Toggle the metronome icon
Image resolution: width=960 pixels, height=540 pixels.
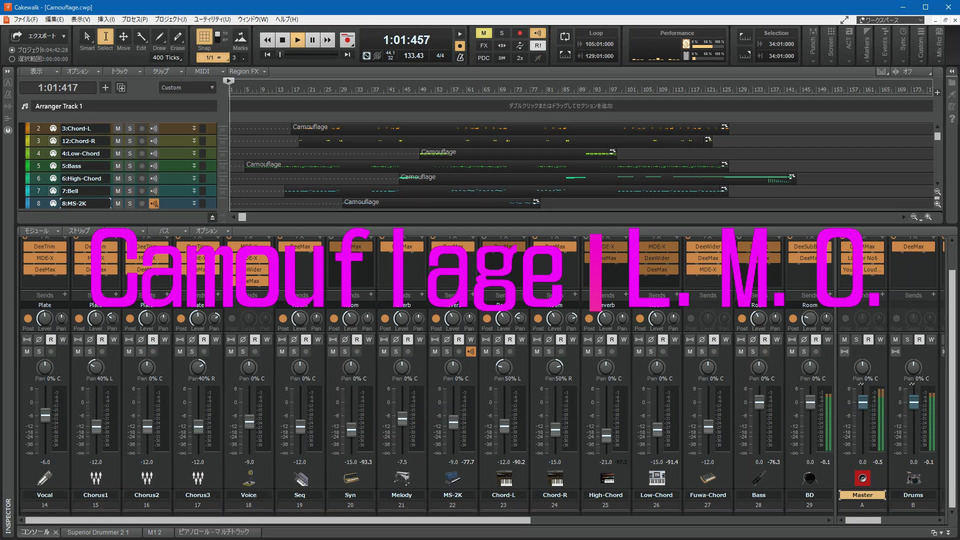coord(460,58)
